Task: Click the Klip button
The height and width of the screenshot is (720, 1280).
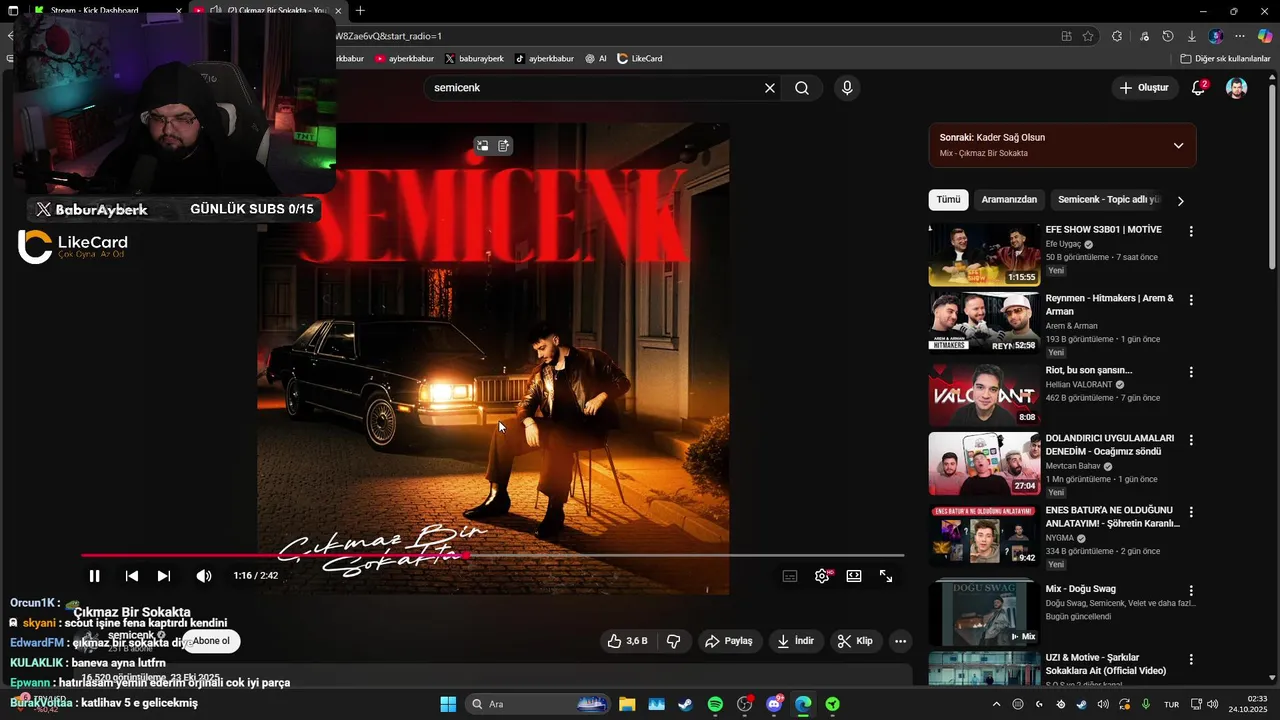Action: 855,641
